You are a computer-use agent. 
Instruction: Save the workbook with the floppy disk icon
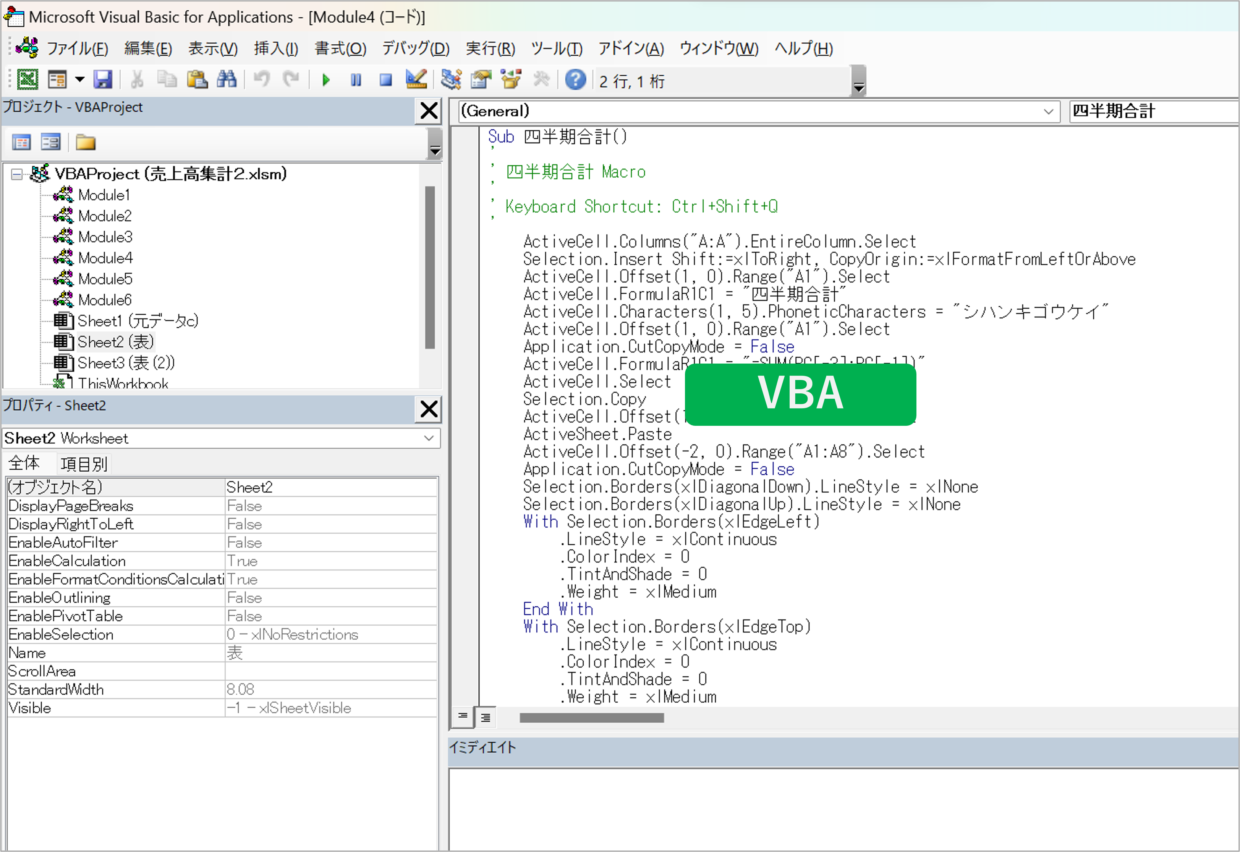(x=102, y=80)
